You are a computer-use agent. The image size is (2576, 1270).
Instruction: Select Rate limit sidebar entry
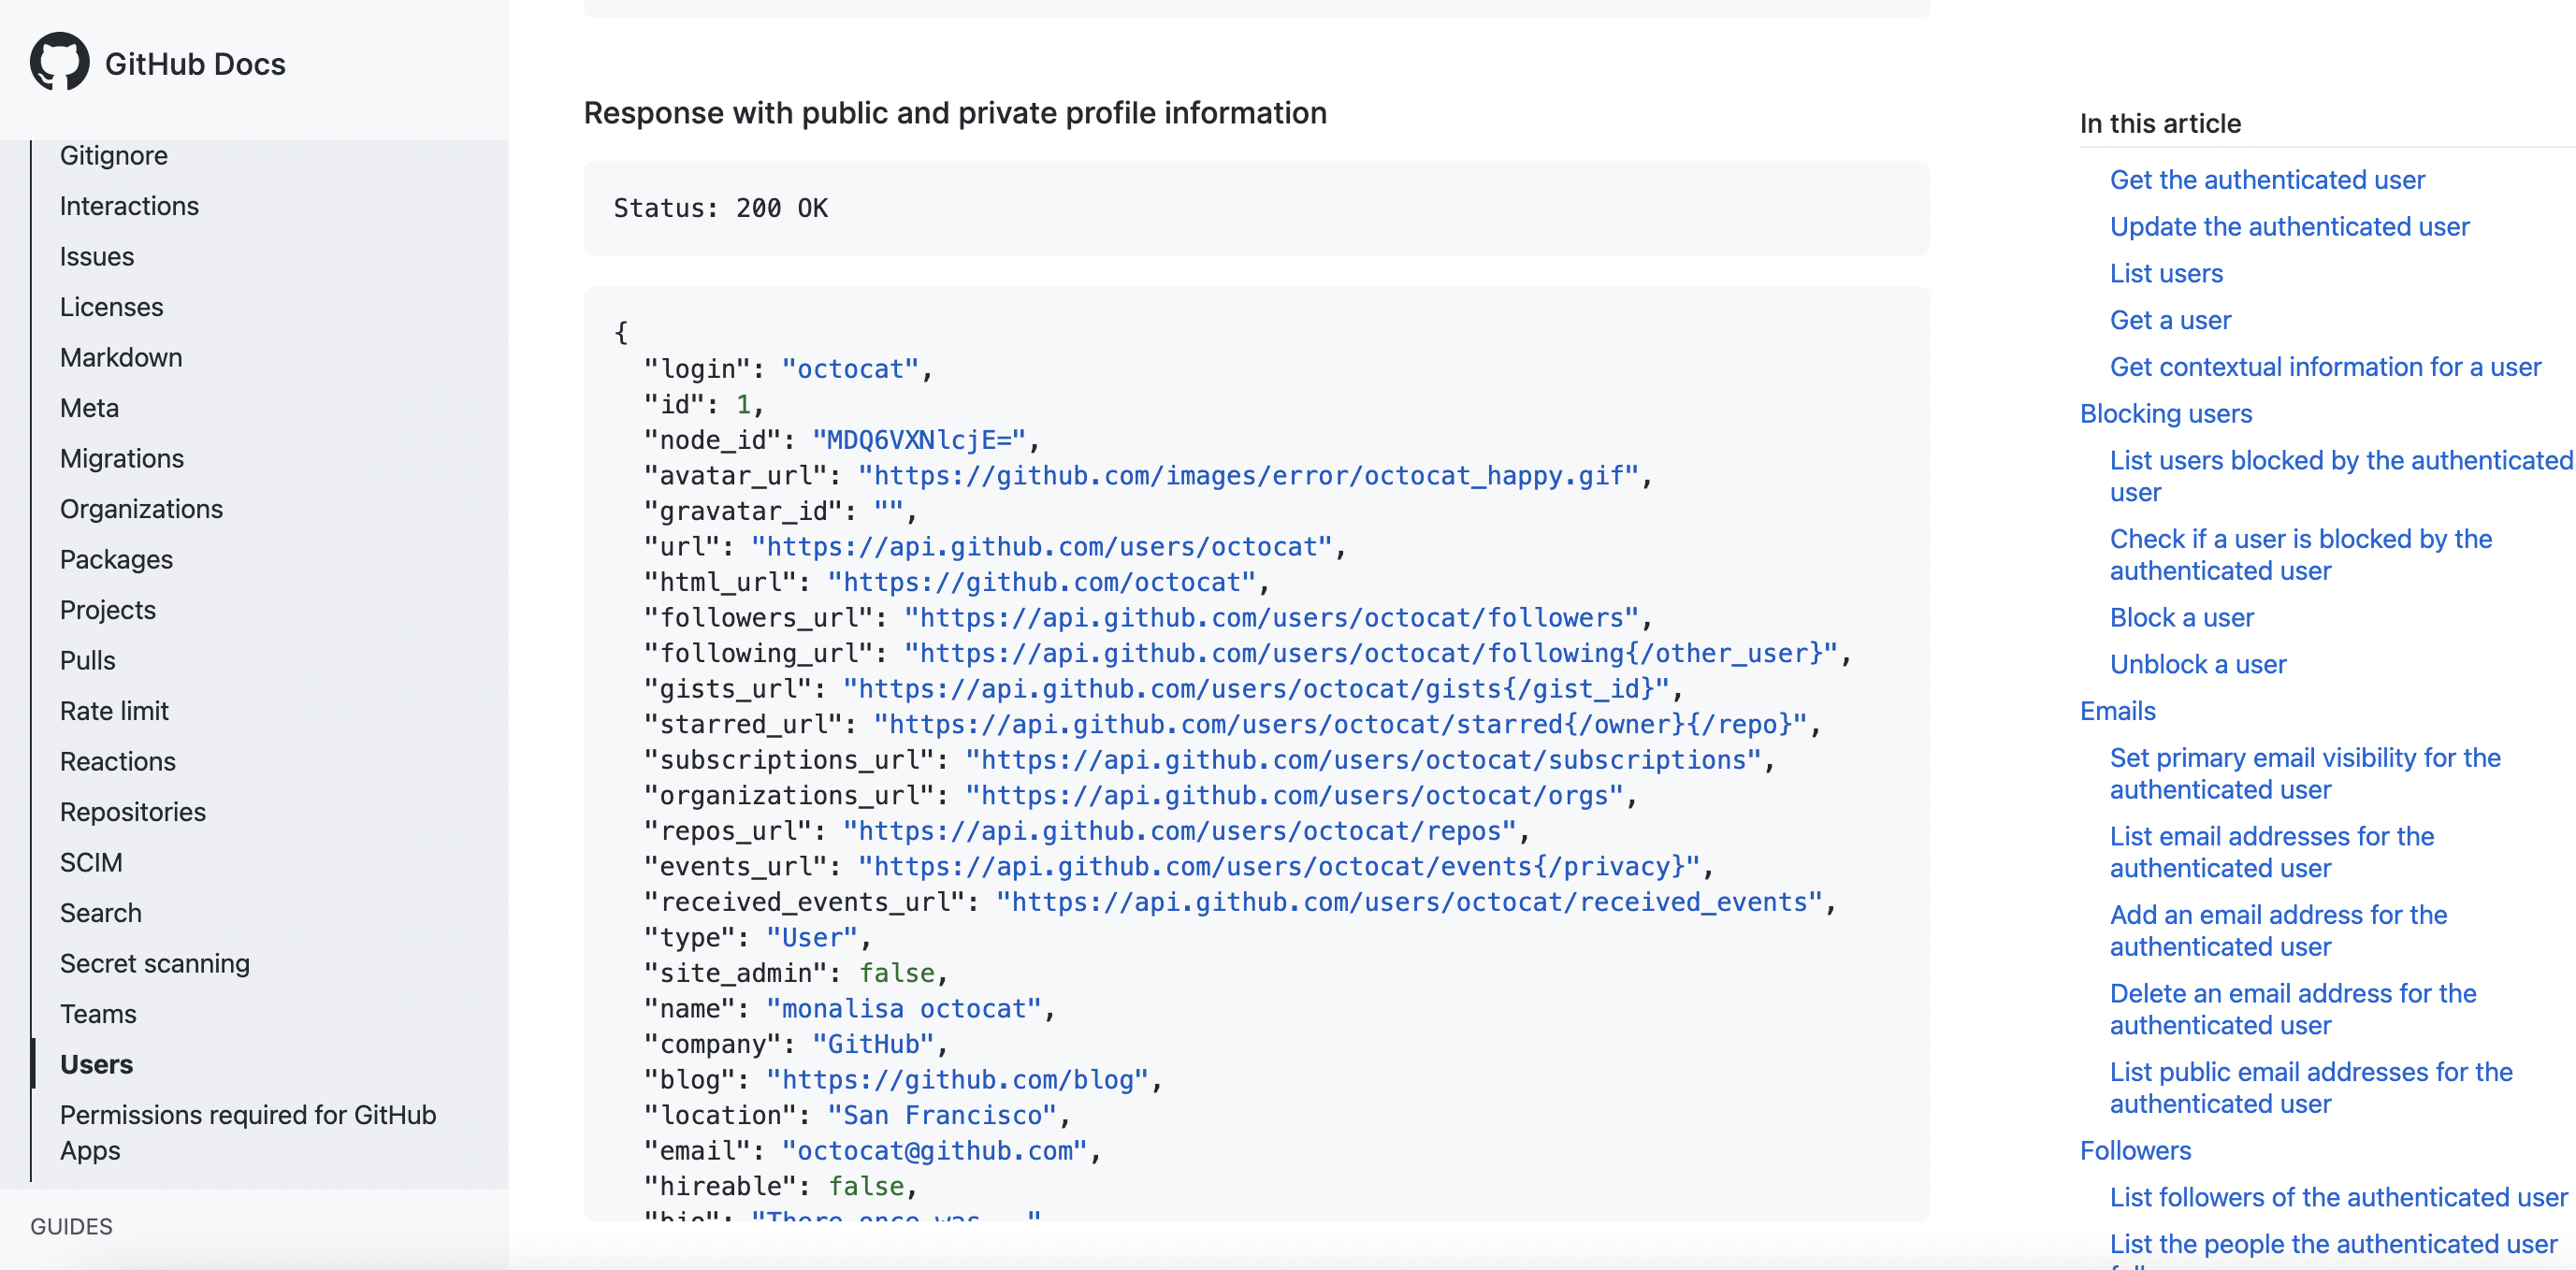point(114,711)
